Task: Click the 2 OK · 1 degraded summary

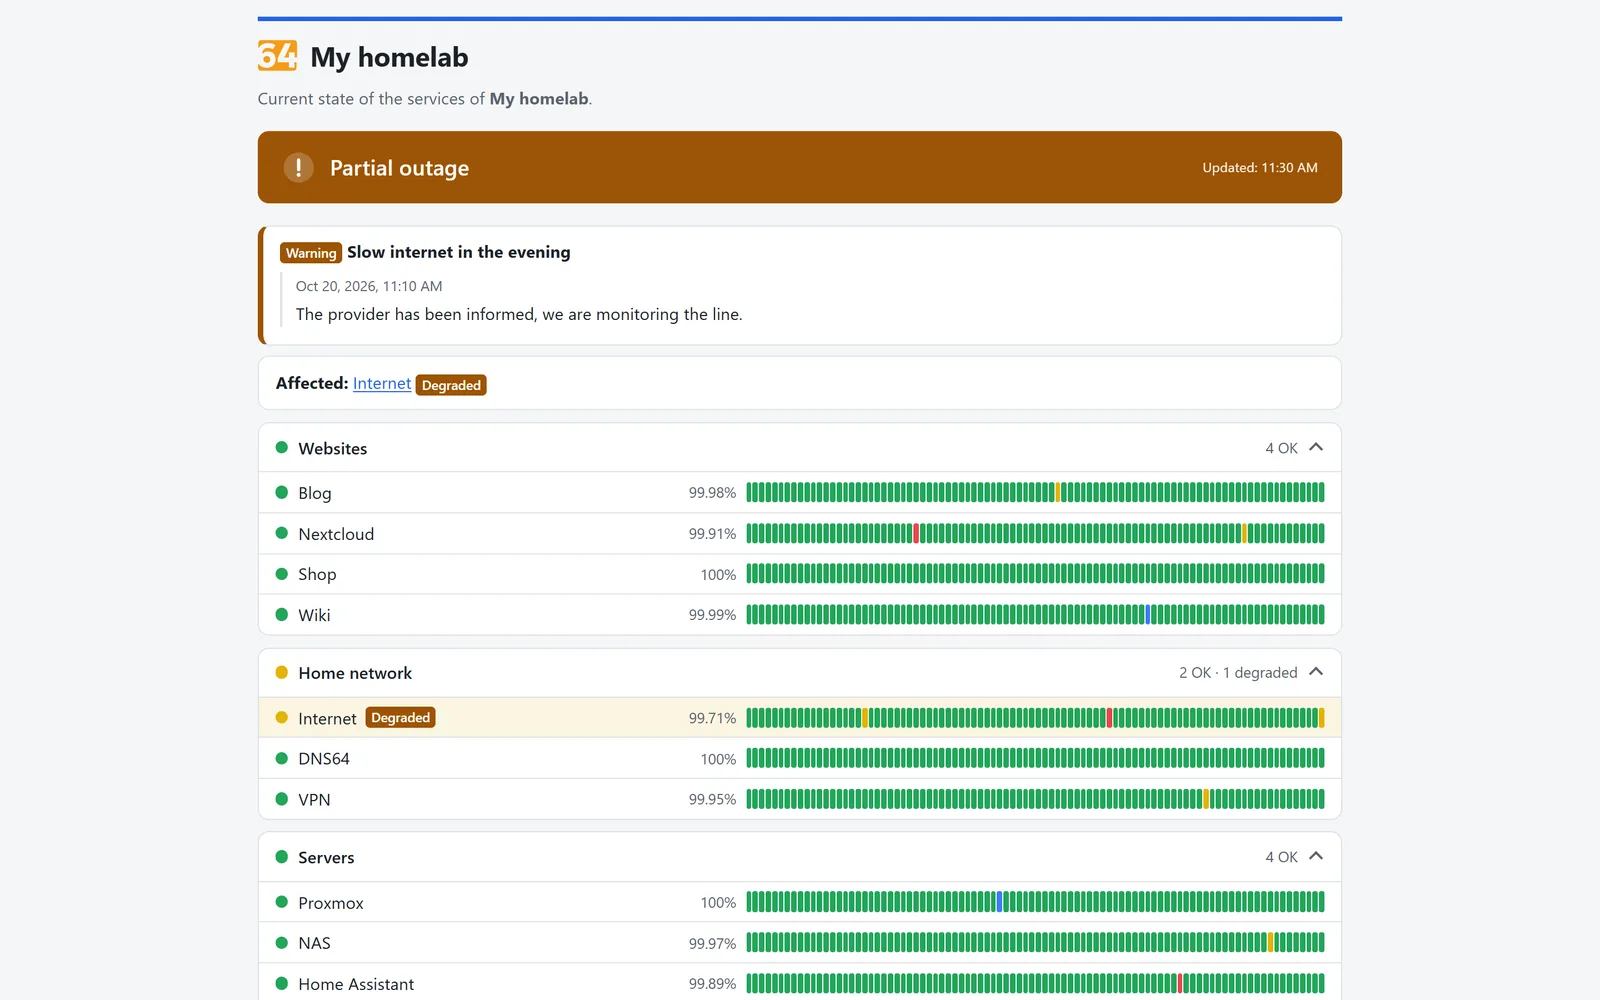Action: point(1238,673)
